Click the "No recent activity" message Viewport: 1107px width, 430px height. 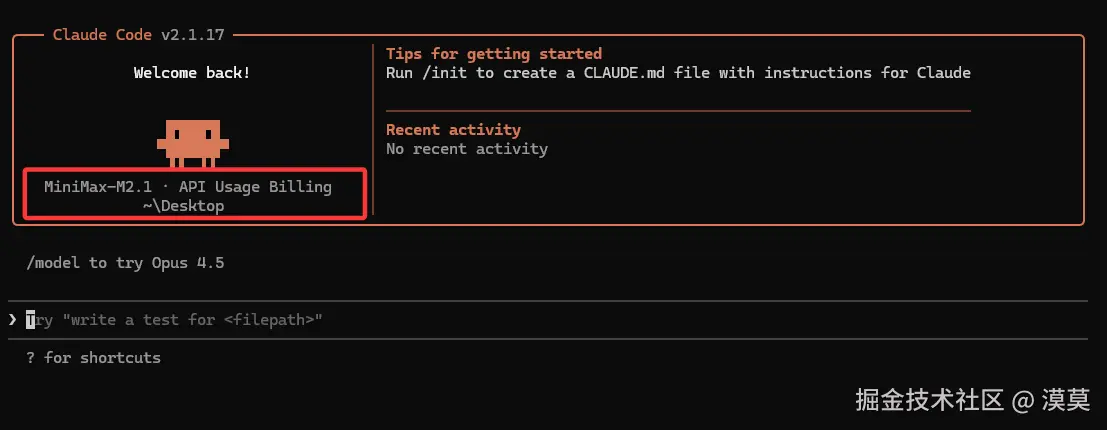(466, 149)
